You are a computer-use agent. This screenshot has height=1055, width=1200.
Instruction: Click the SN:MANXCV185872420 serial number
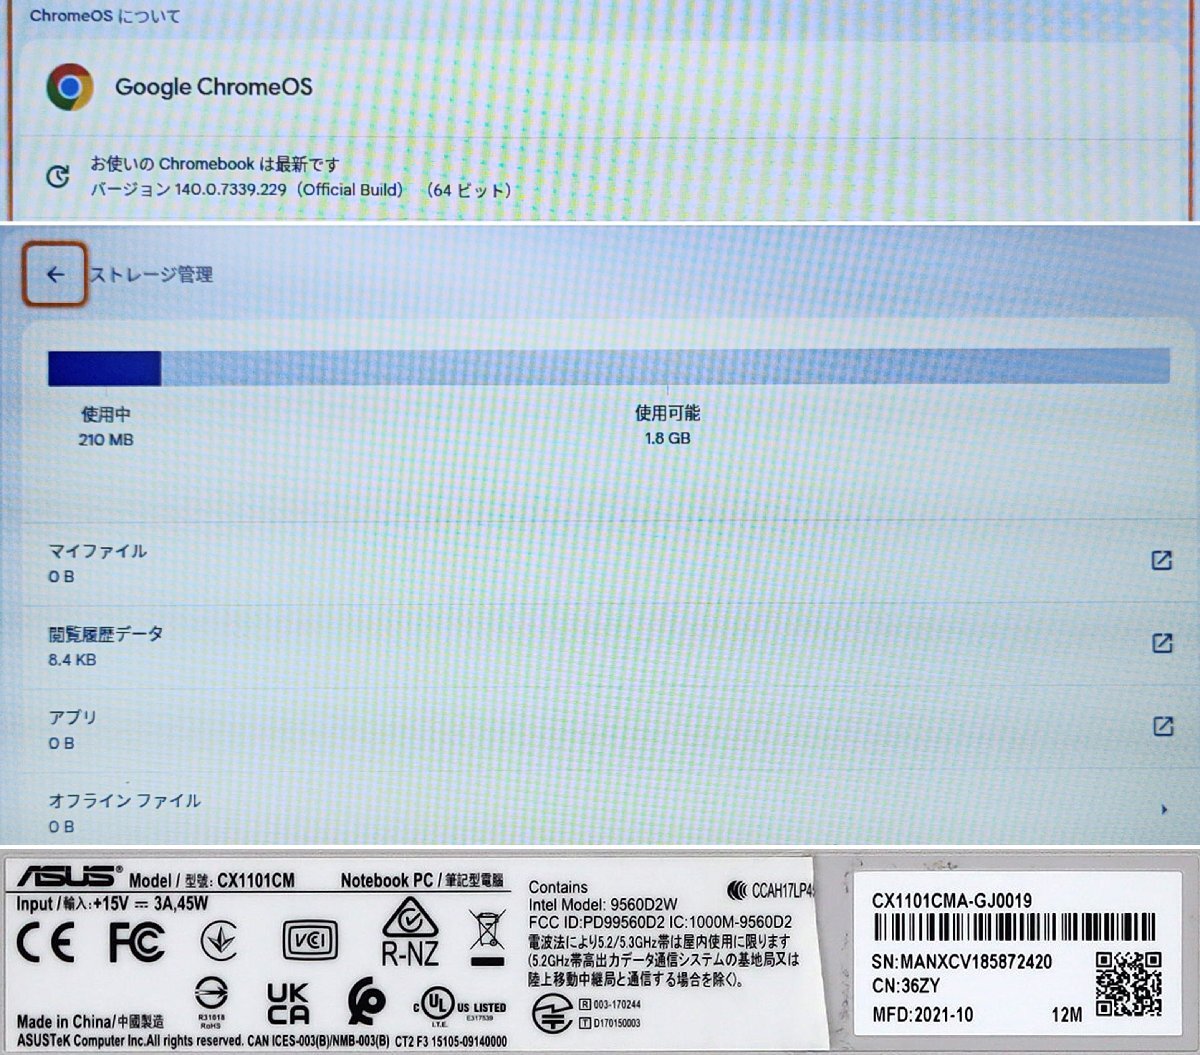962,961
